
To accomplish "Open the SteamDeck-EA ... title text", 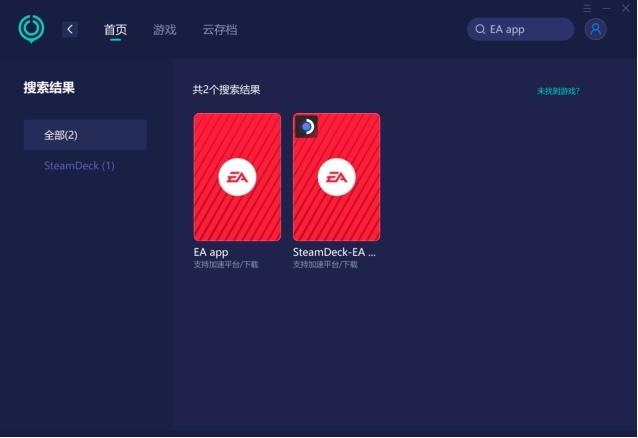I will [x=334, y=252].
